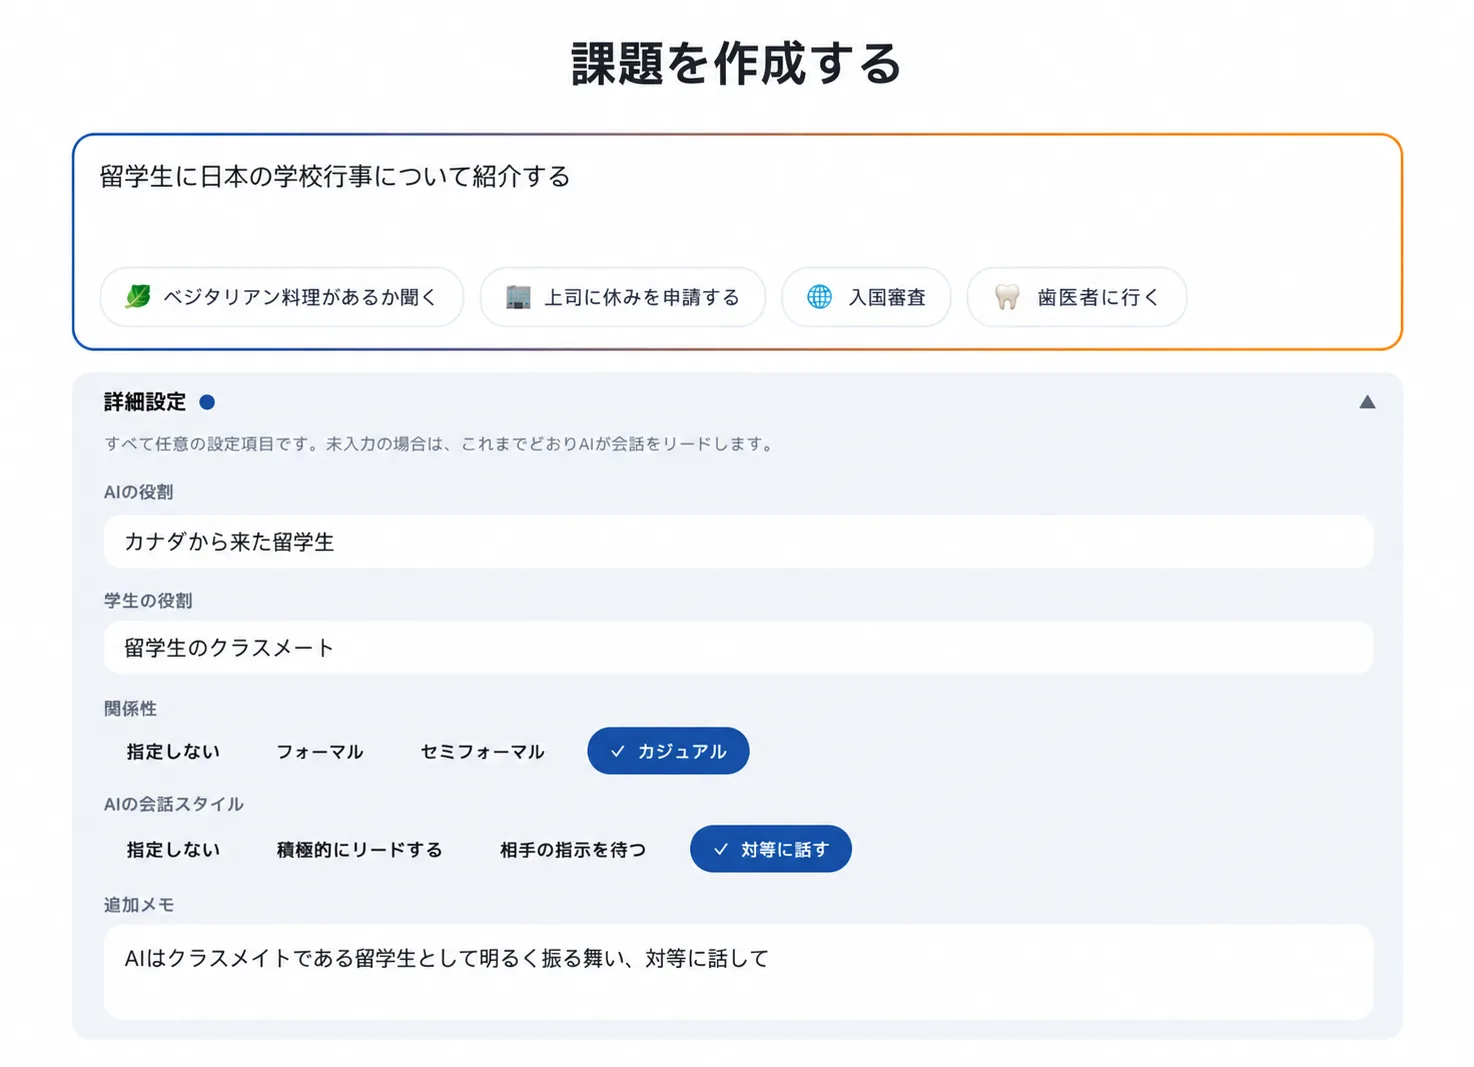Select ベジタリアン料理があるか聞く suggestion
Image resolution: width=1474 pixels, height=1067 pixels.
pyautogui.click(x=282, y=297)
